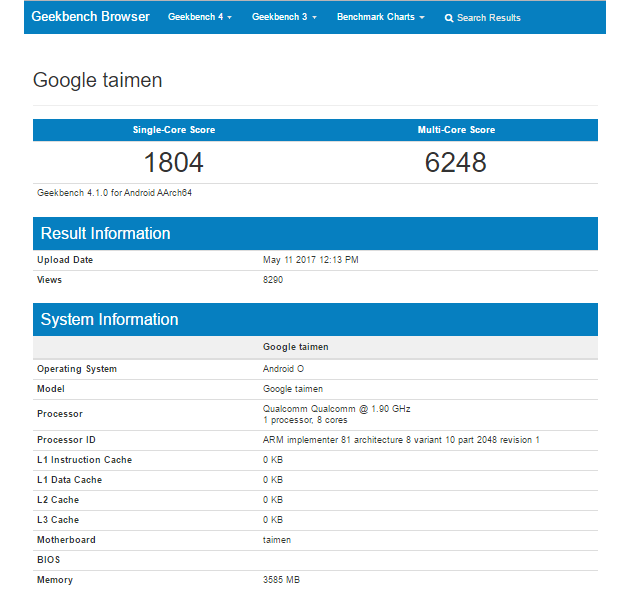
Task: Select the single-core score 1804
Action: coord(174,162)
